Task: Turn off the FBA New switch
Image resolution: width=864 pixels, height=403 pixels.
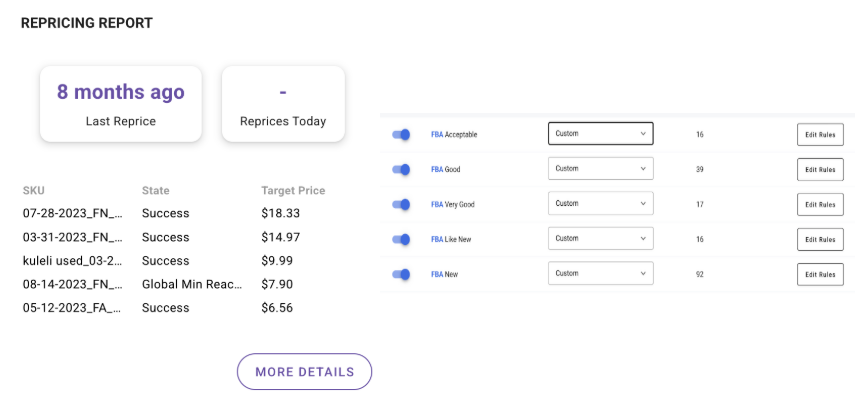Action: [x=401, y=274]
